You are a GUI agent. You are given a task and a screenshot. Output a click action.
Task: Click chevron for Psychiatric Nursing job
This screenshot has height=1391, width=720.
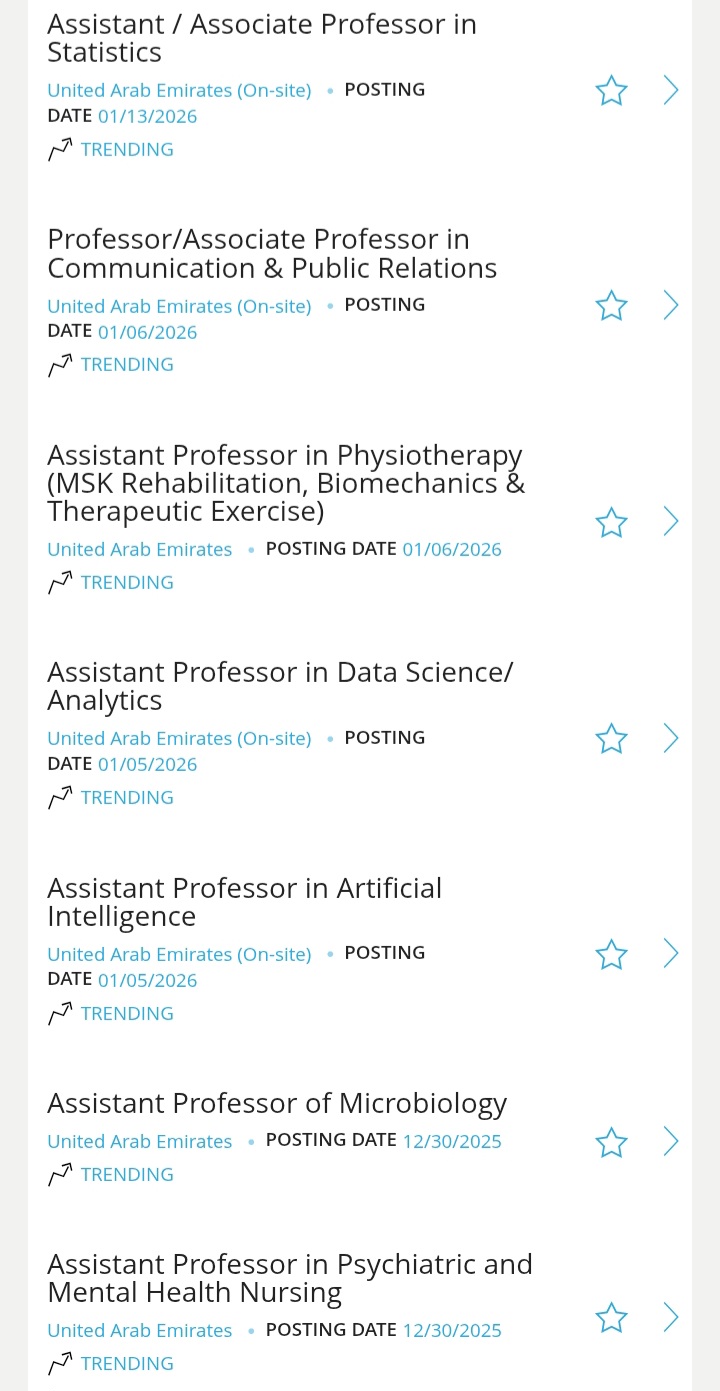671,1317
